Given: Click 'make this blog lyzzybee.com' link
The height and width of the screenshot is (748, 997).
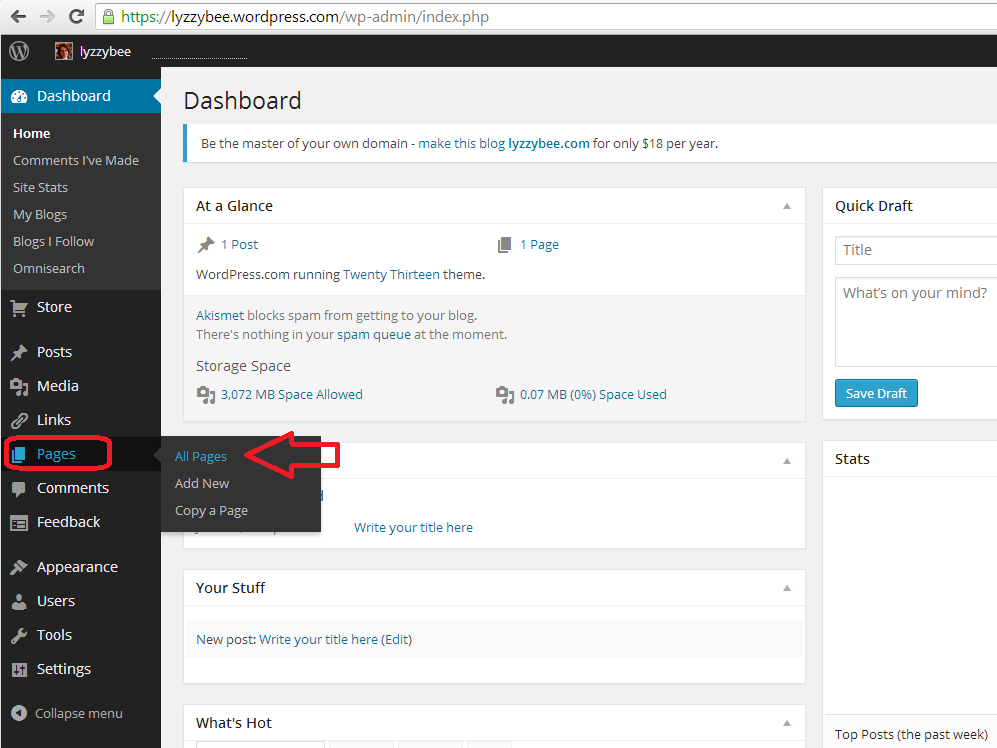Looking at the screenshot, I should 504,144.
